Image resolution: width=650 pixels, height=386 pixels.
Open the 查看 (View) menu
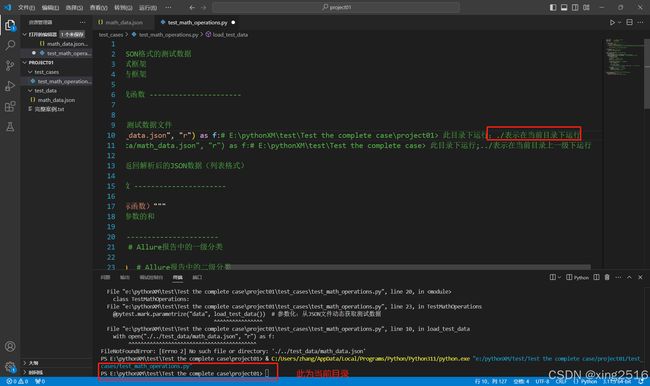[x=99, y=7]
